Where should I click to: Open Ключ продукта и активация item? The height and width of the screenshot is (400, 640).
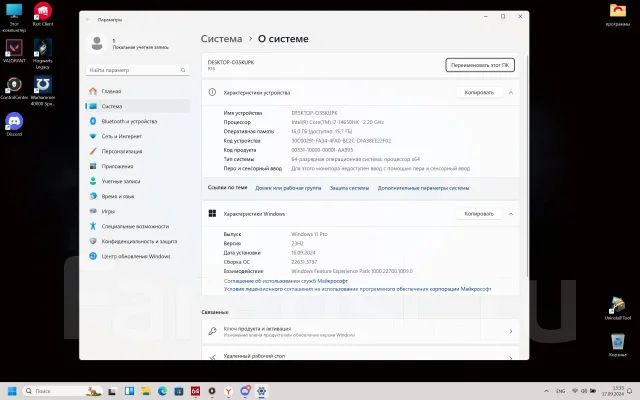coord(360,331)
